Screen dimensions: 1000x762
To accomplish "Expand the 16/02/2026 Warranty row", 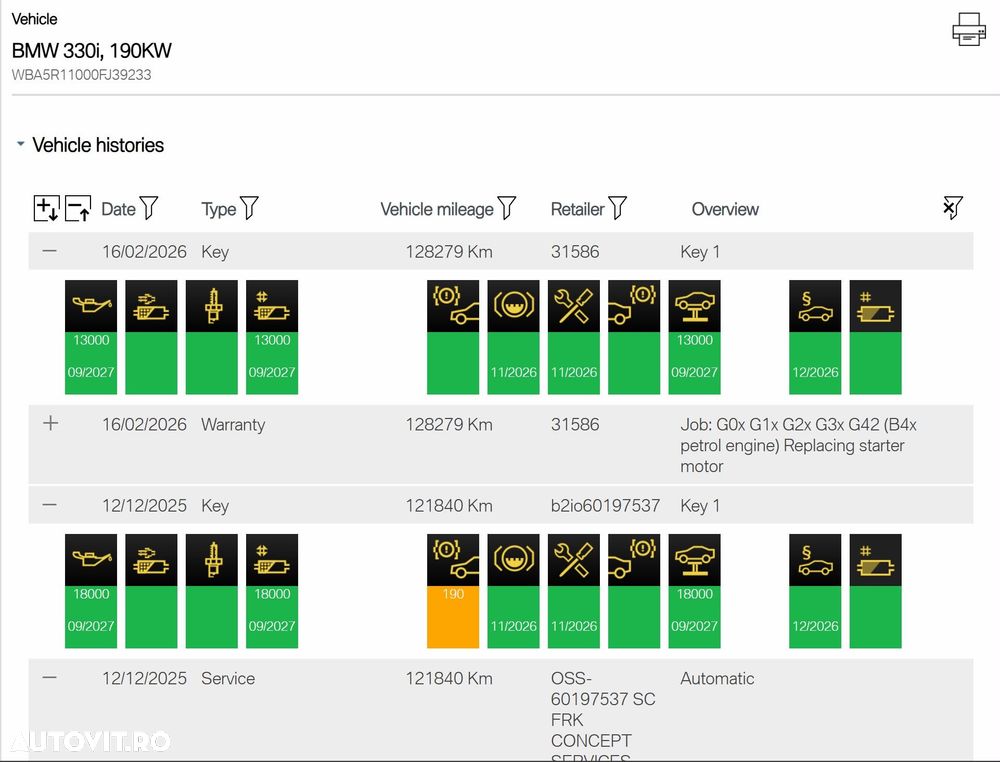I will tap(50, 423).
